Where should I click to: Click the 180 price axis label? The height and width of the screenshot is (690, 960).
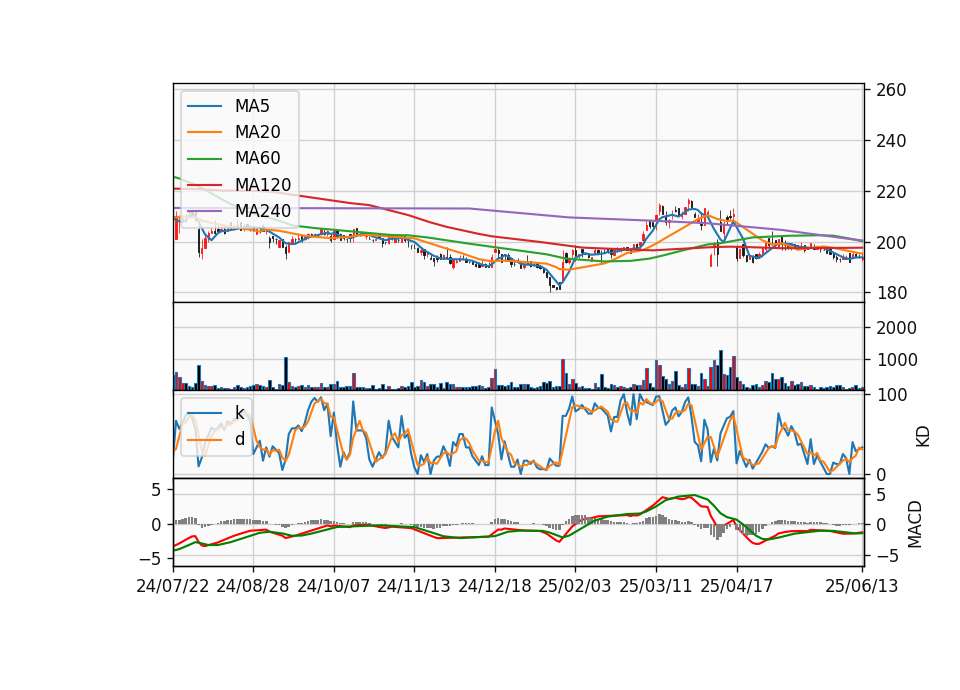click(x=891, y=293)
